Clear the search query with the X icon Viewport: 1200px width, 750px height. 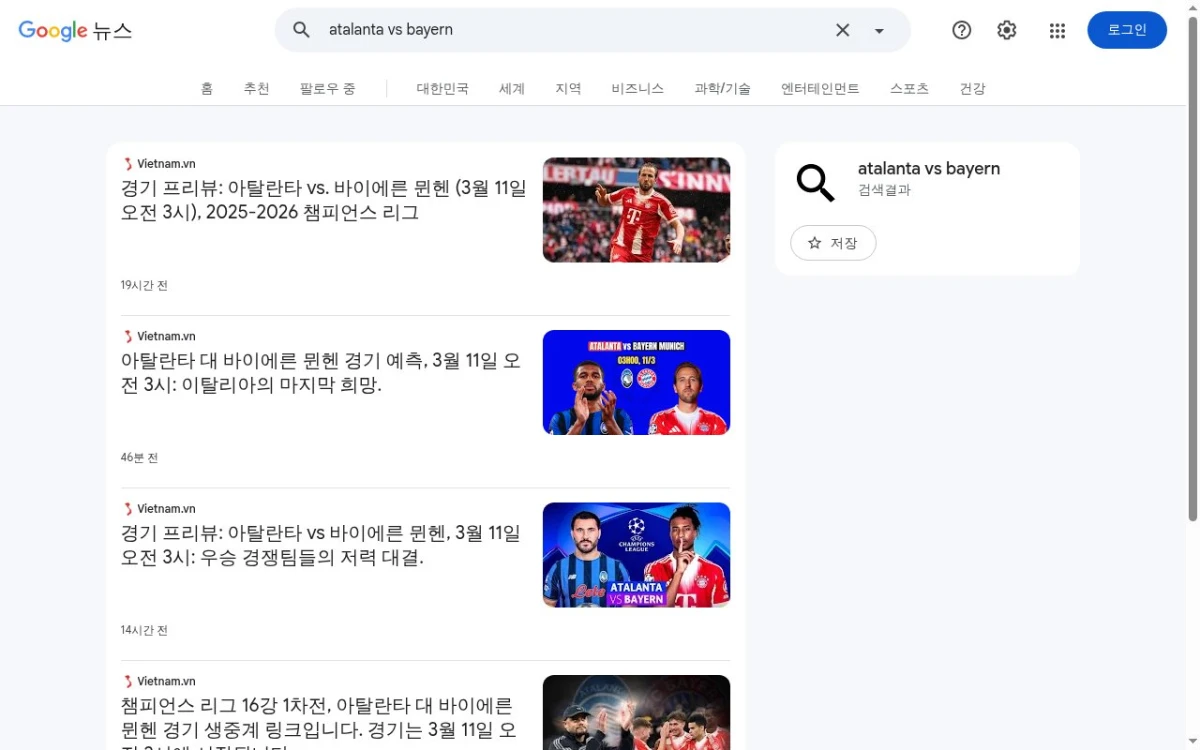click(x=842, y=30)
